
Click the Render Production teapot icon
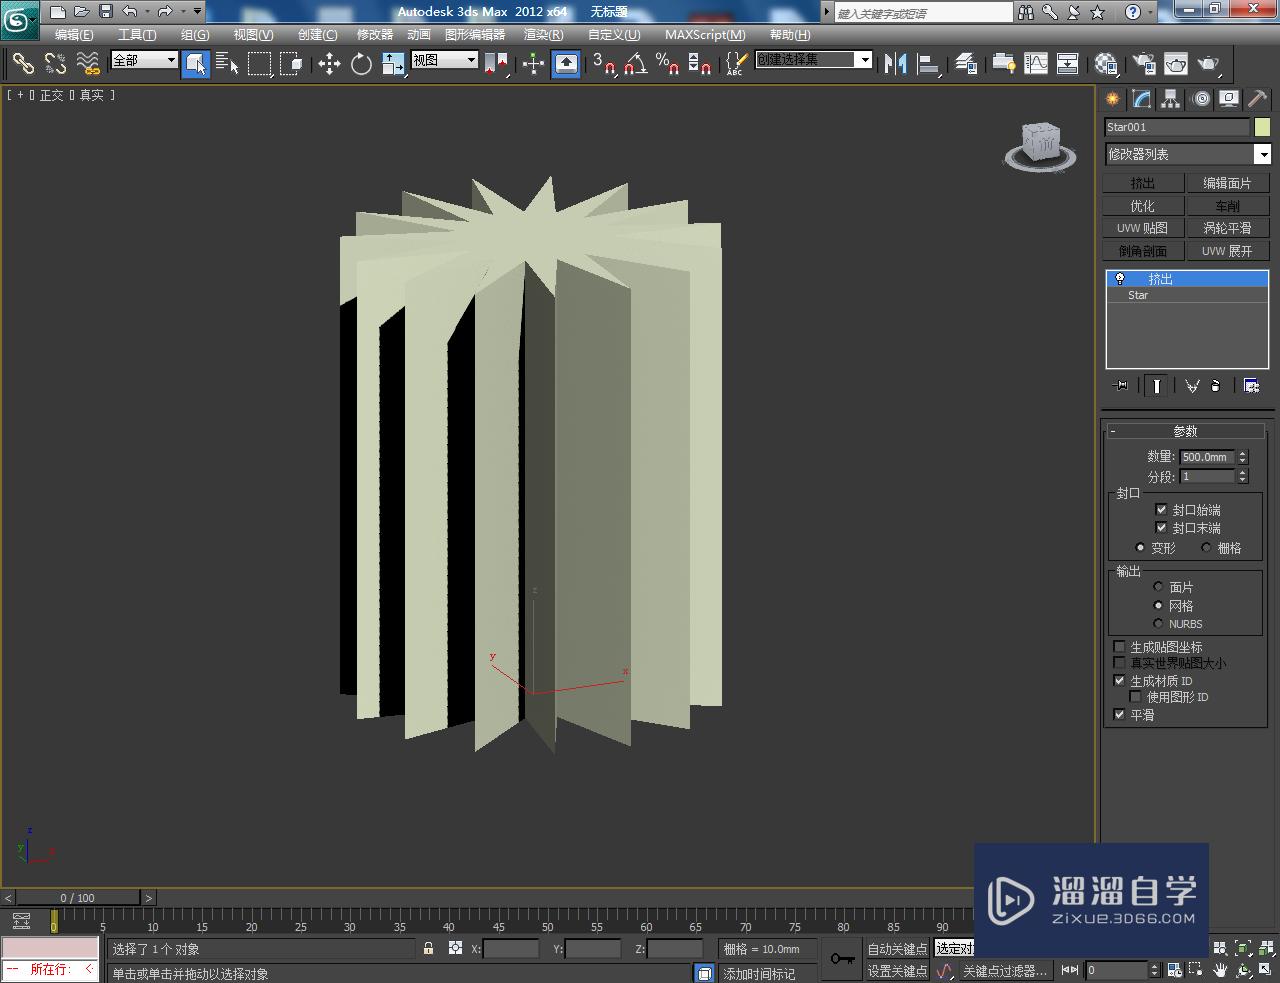1209,64
